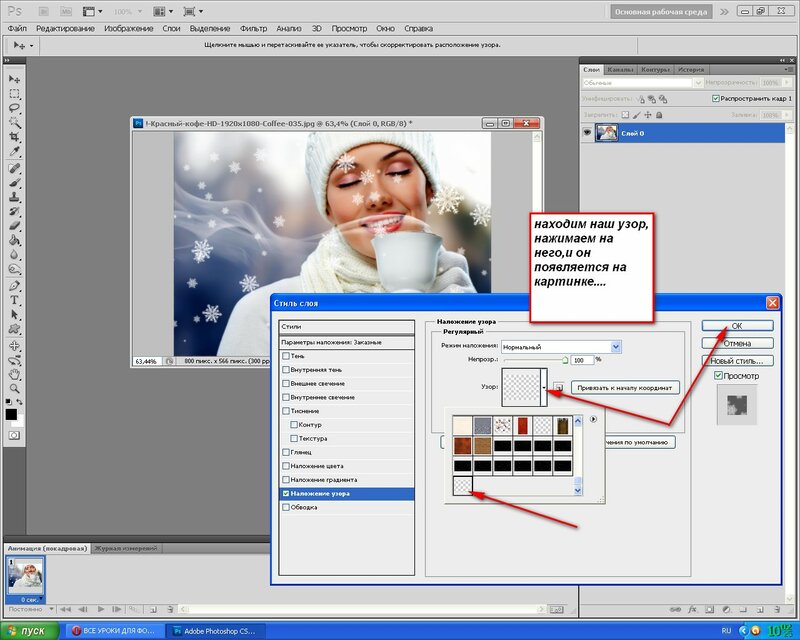
Task: Select the Lasso tool
Action: (x=14, y=107)
